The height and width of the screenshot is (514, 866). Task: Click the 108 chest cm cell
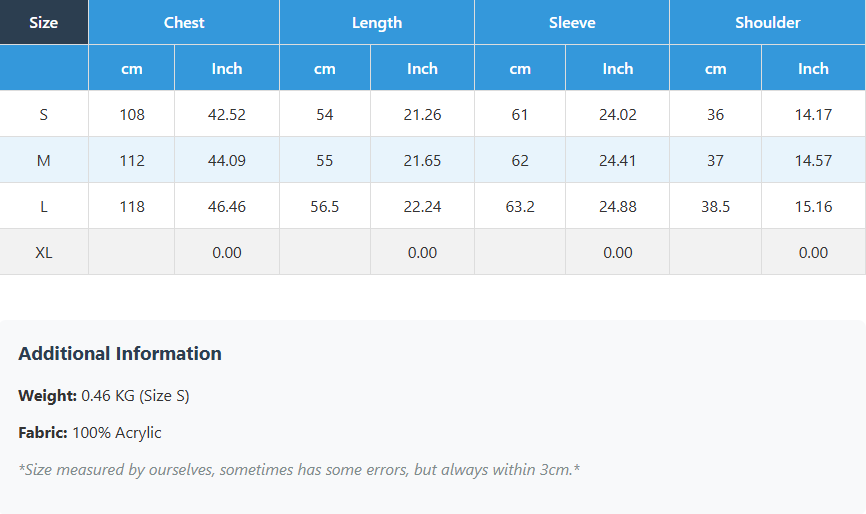coord(132,114)
